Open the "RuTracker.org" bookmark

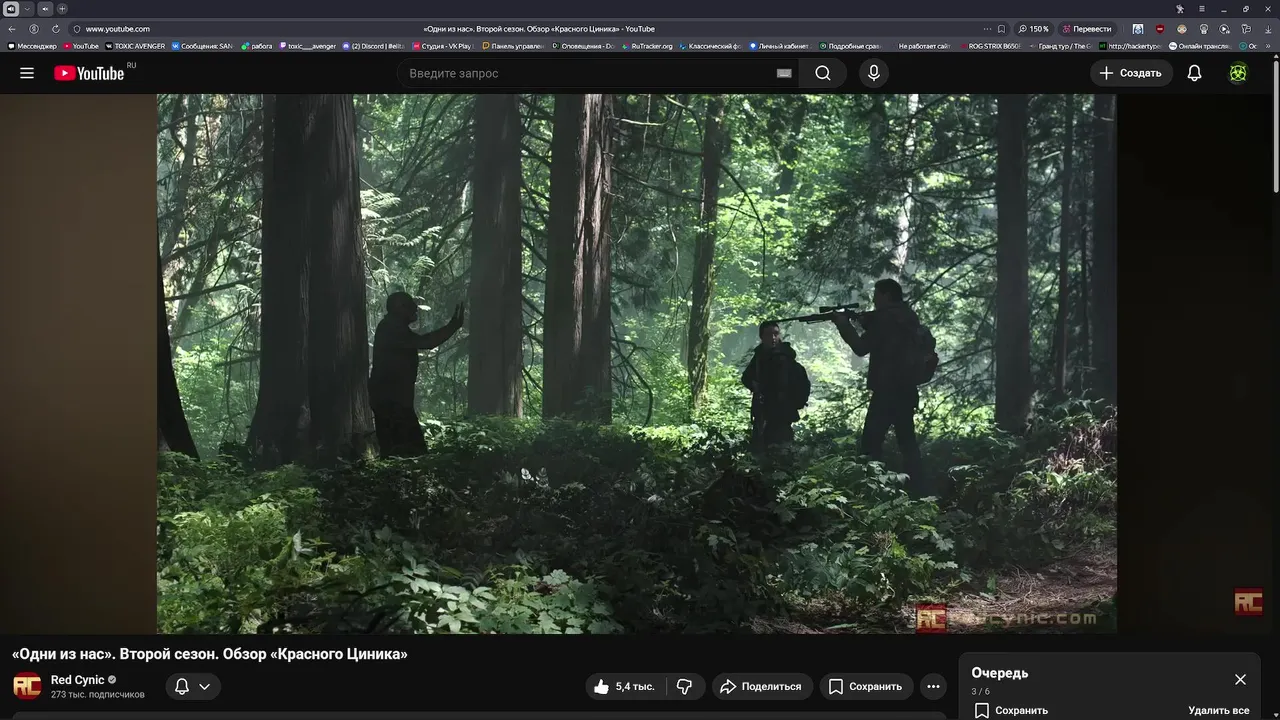(x=647, y=46)
